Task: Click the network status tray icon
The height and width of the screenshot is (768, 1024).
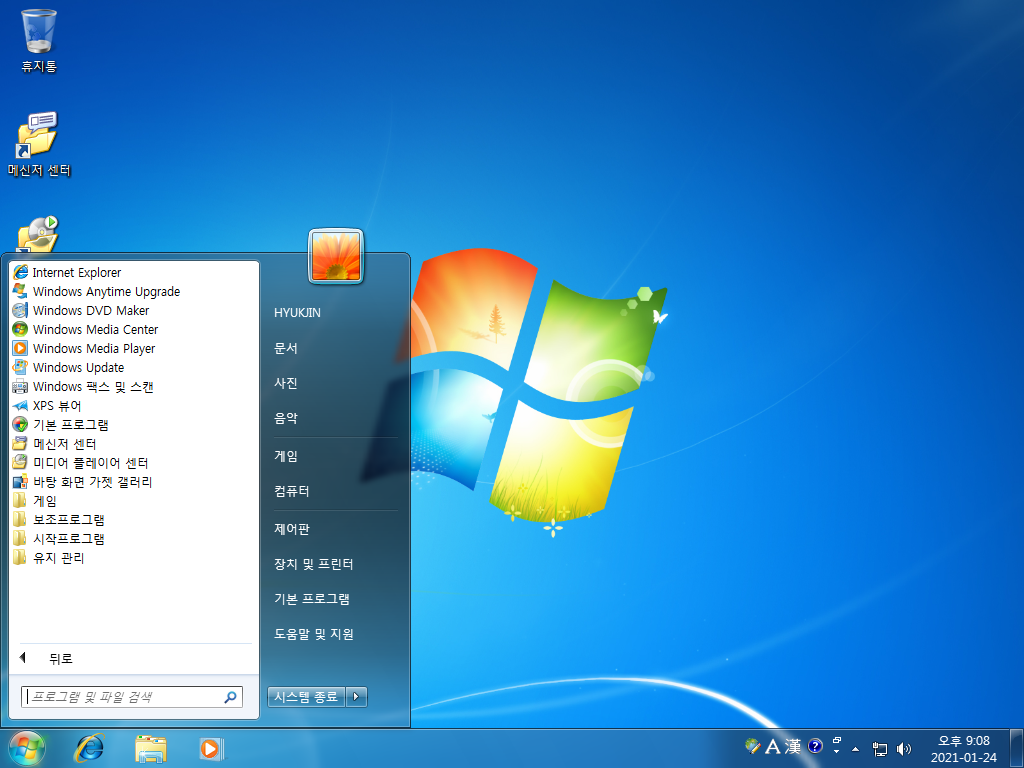Action: (x=880, y=749)
